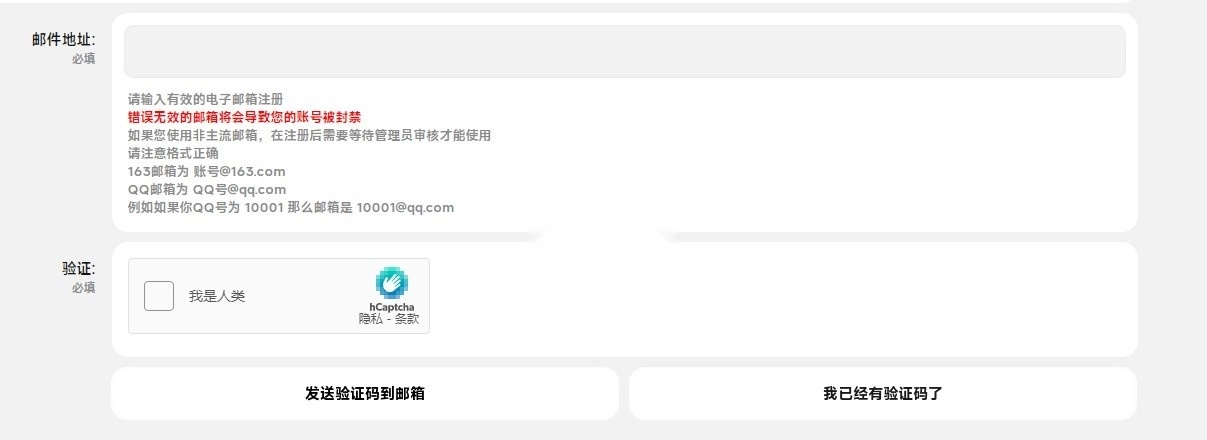Screen dimensions: 1207x440
Task: Click the 163邮箱为 账号@163.com hint line
Action: 207,171
